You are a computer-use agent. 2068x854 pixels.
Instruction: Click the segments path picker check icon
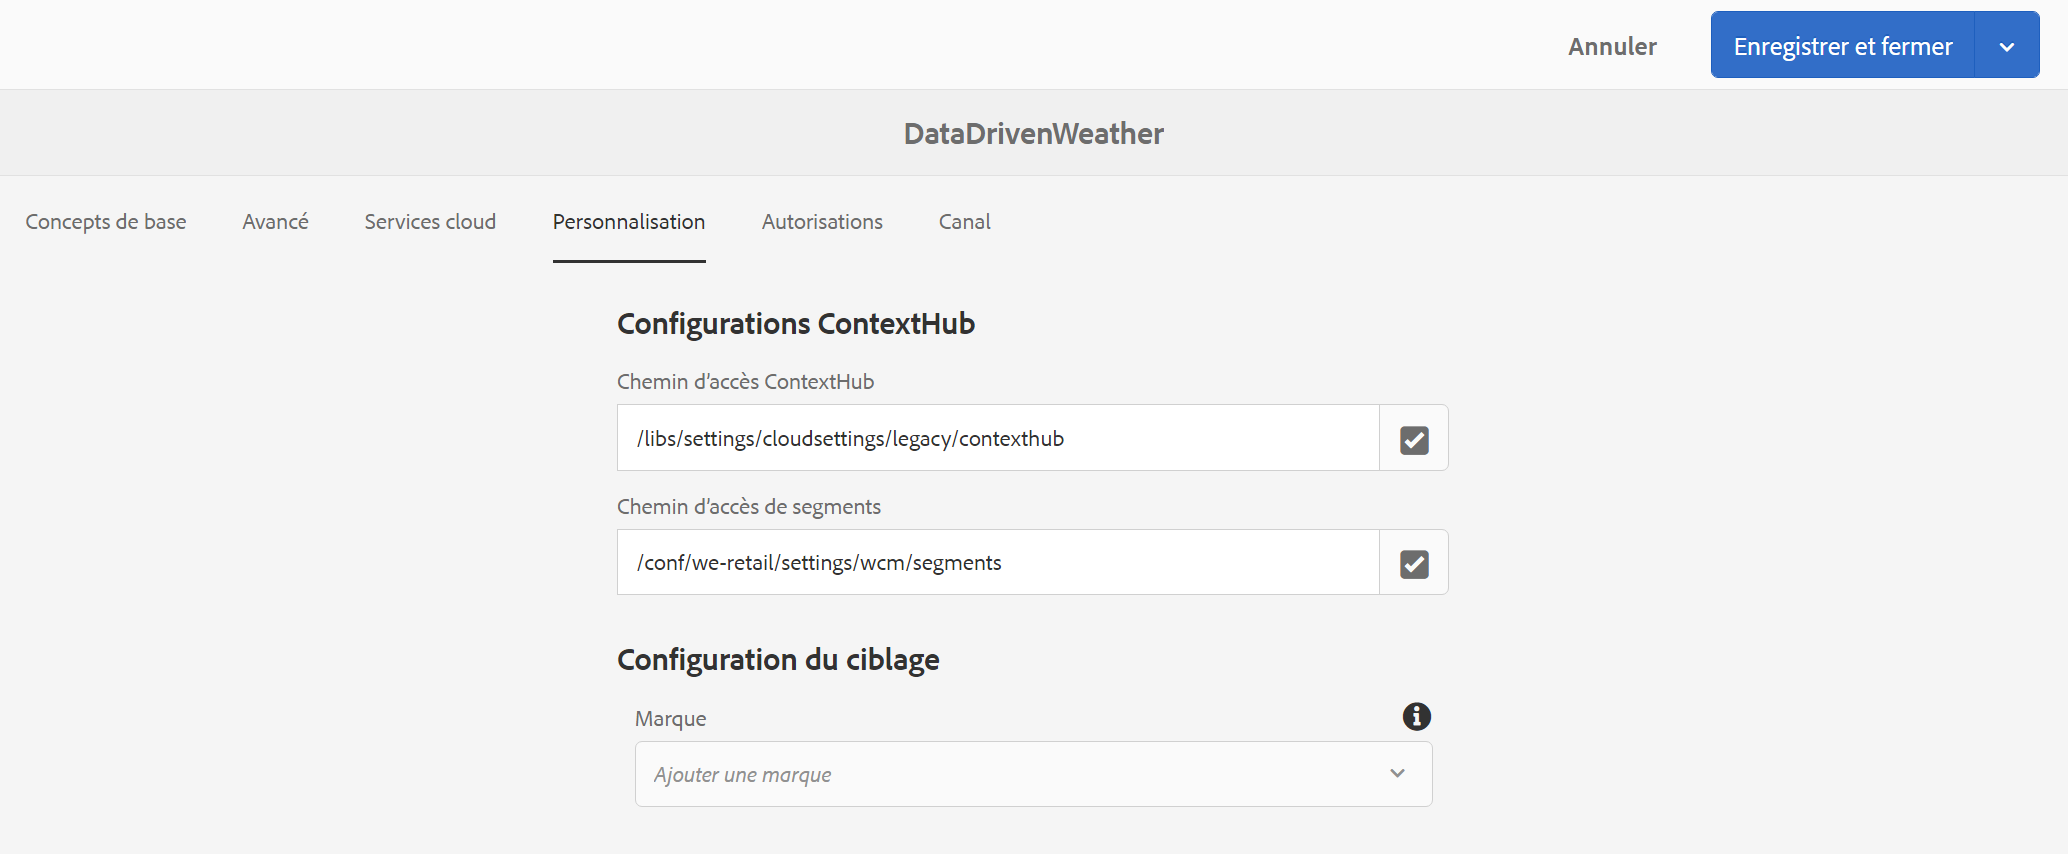pos(1413,563)
